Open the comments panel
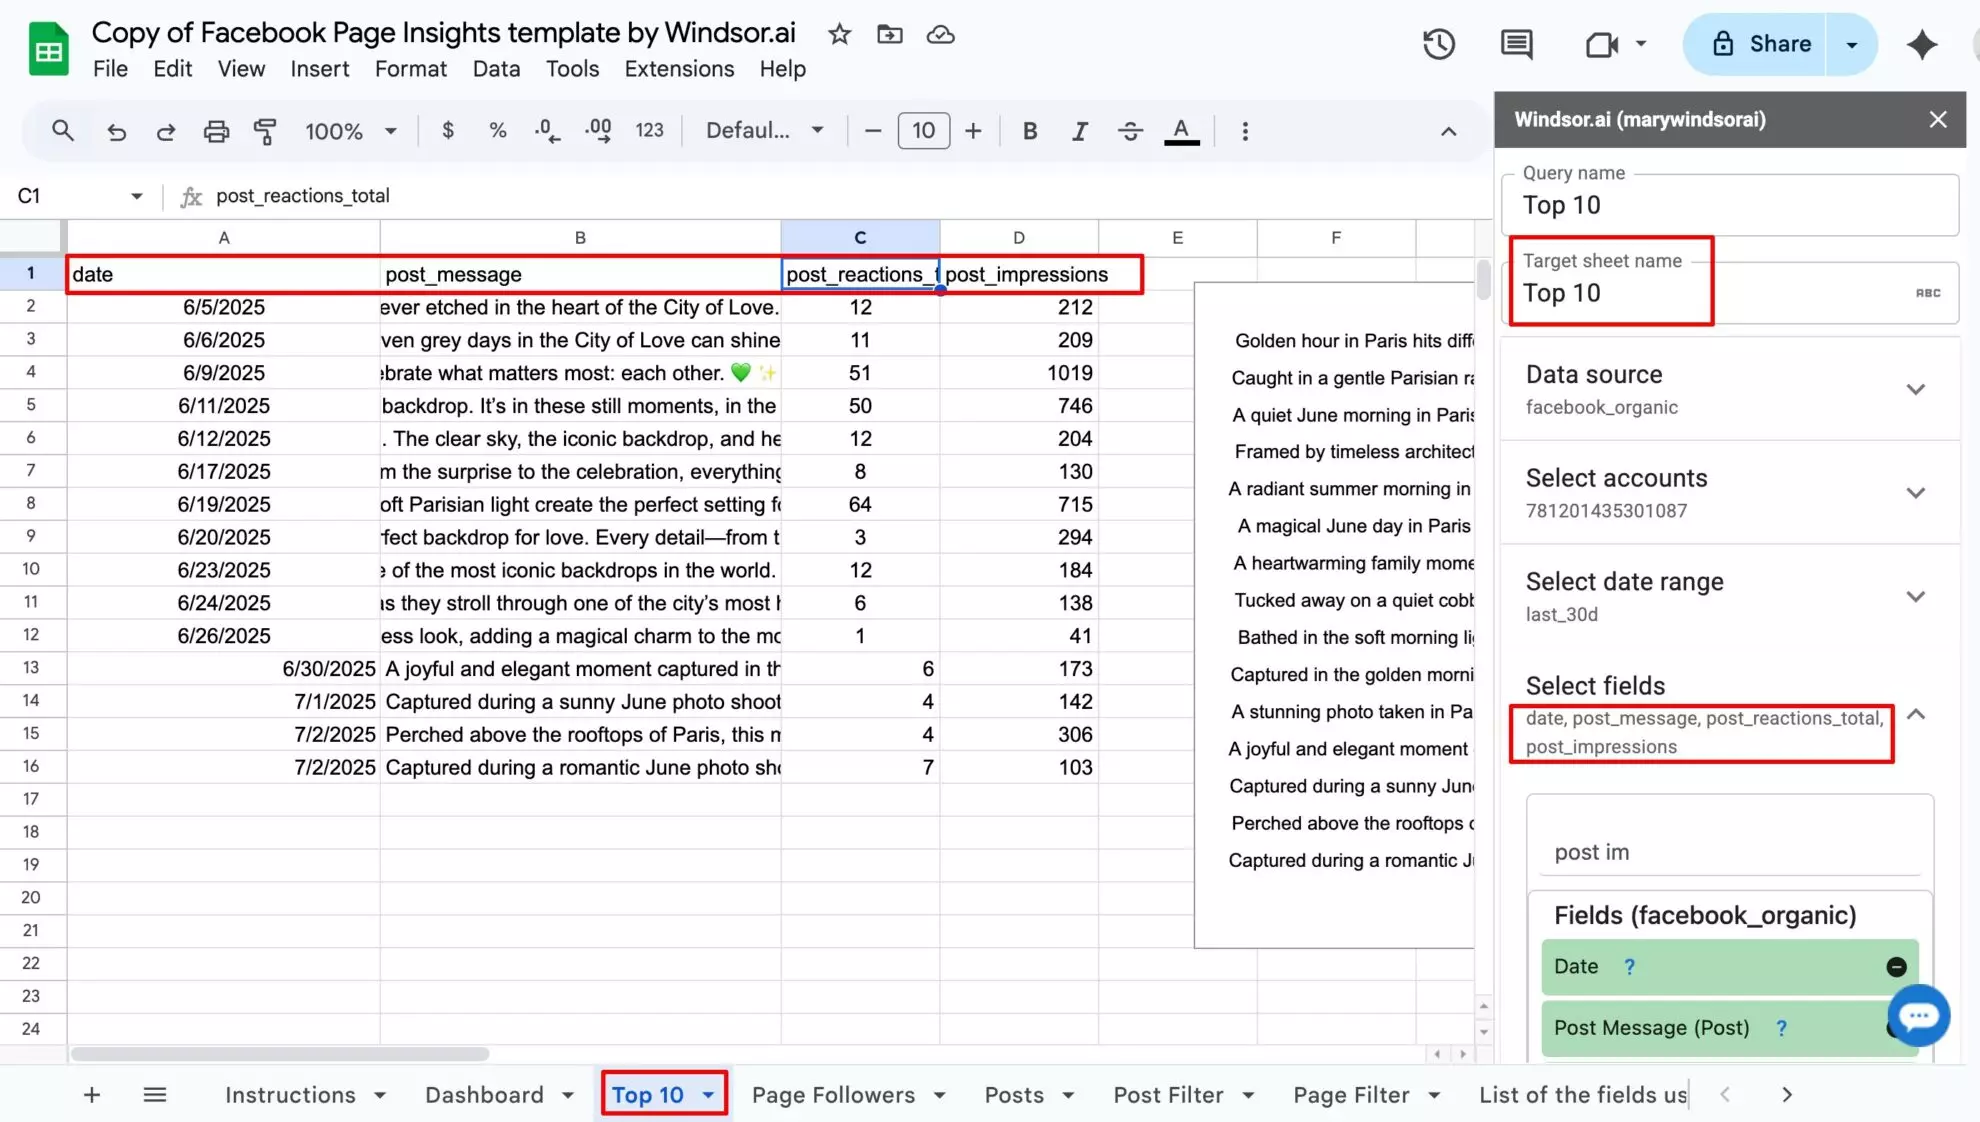Image resolution: width=1980 pixels, height=1122 pixels. point(1515,44)
